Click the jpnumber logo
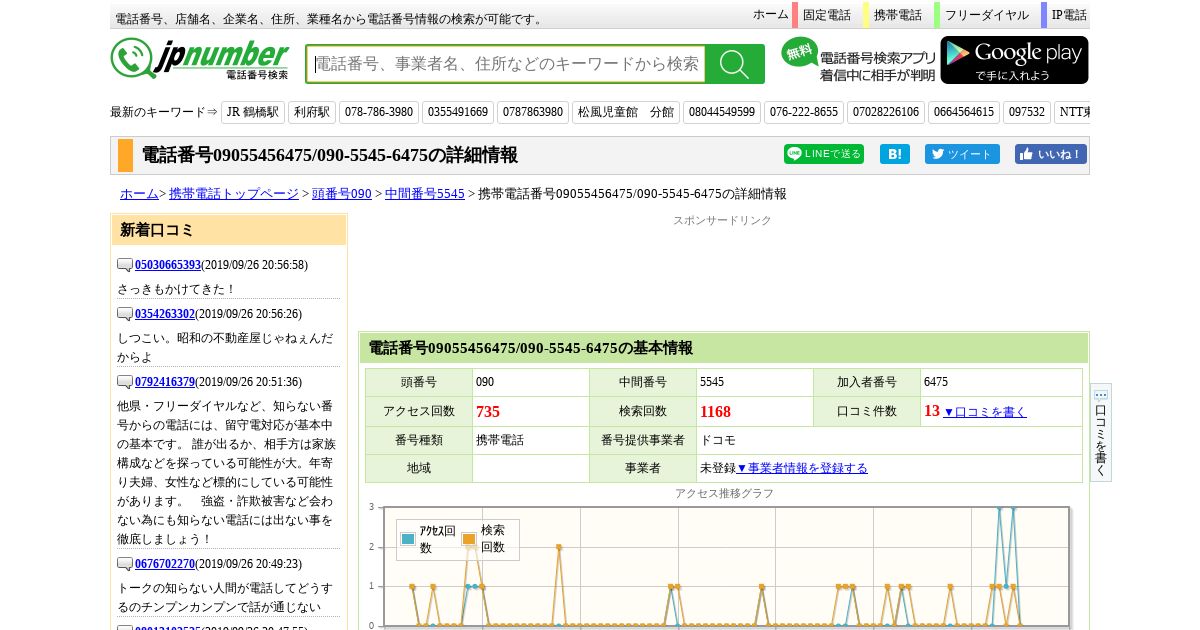 [200, 59]
